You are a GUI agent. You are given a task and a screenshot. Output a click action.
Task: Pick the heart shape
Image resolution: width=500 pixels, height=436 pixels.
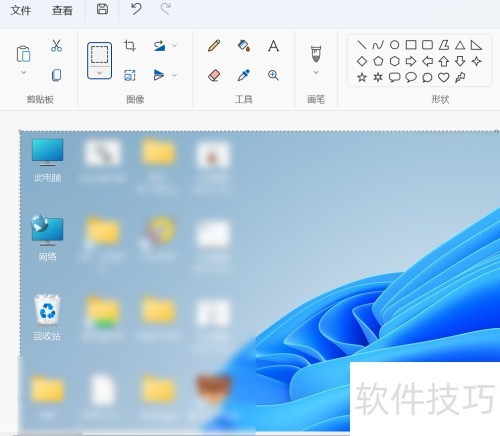point(444,77)
